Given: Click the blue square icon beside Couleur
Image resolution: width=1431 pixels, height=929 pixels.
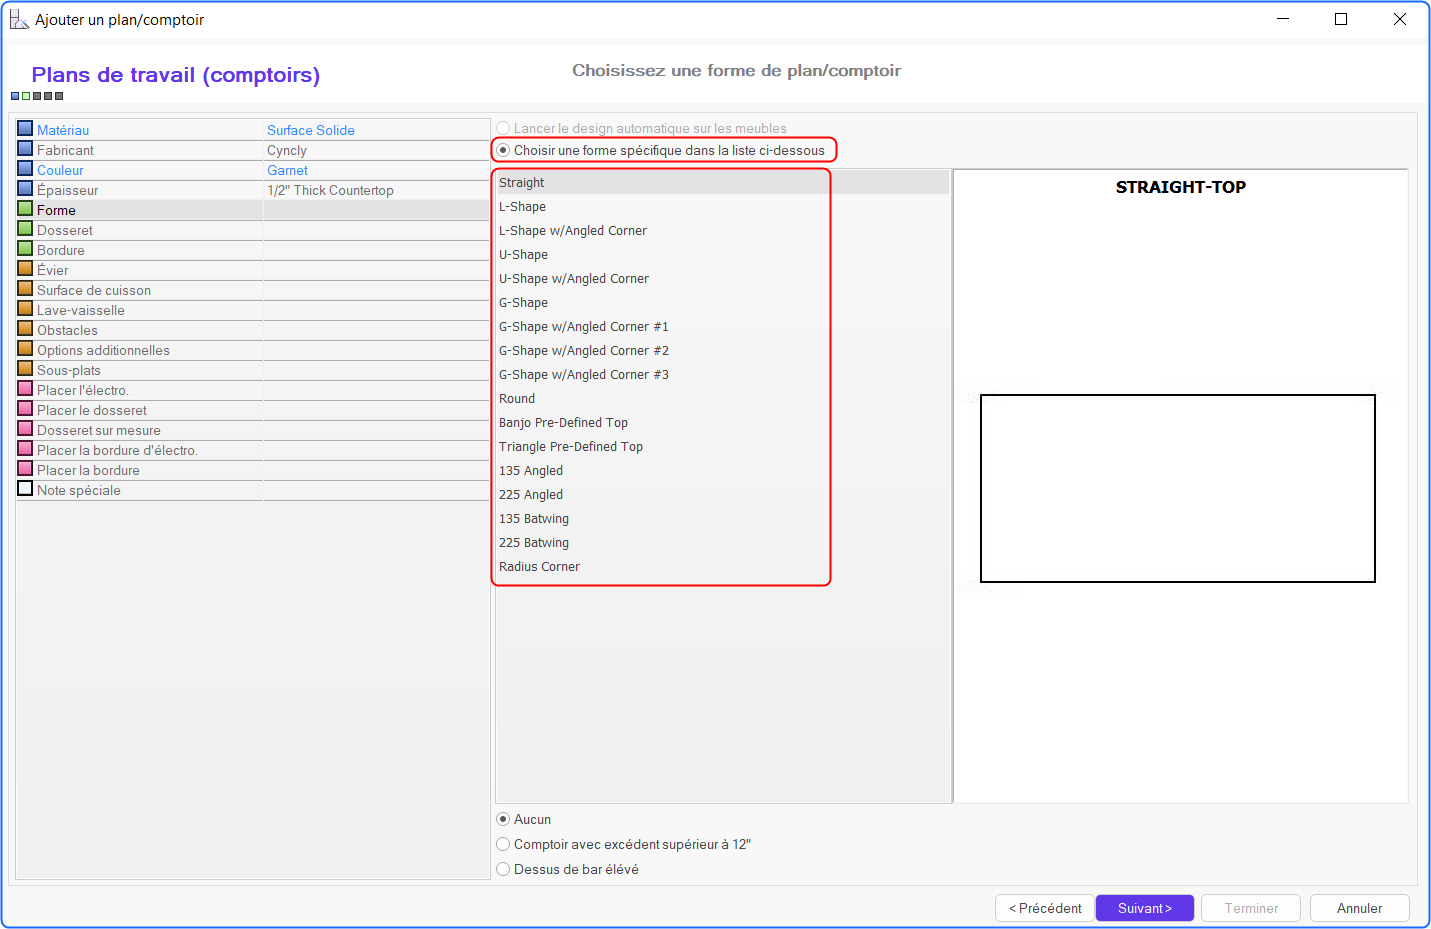Looking at the screenshot, I should point(25,169).
